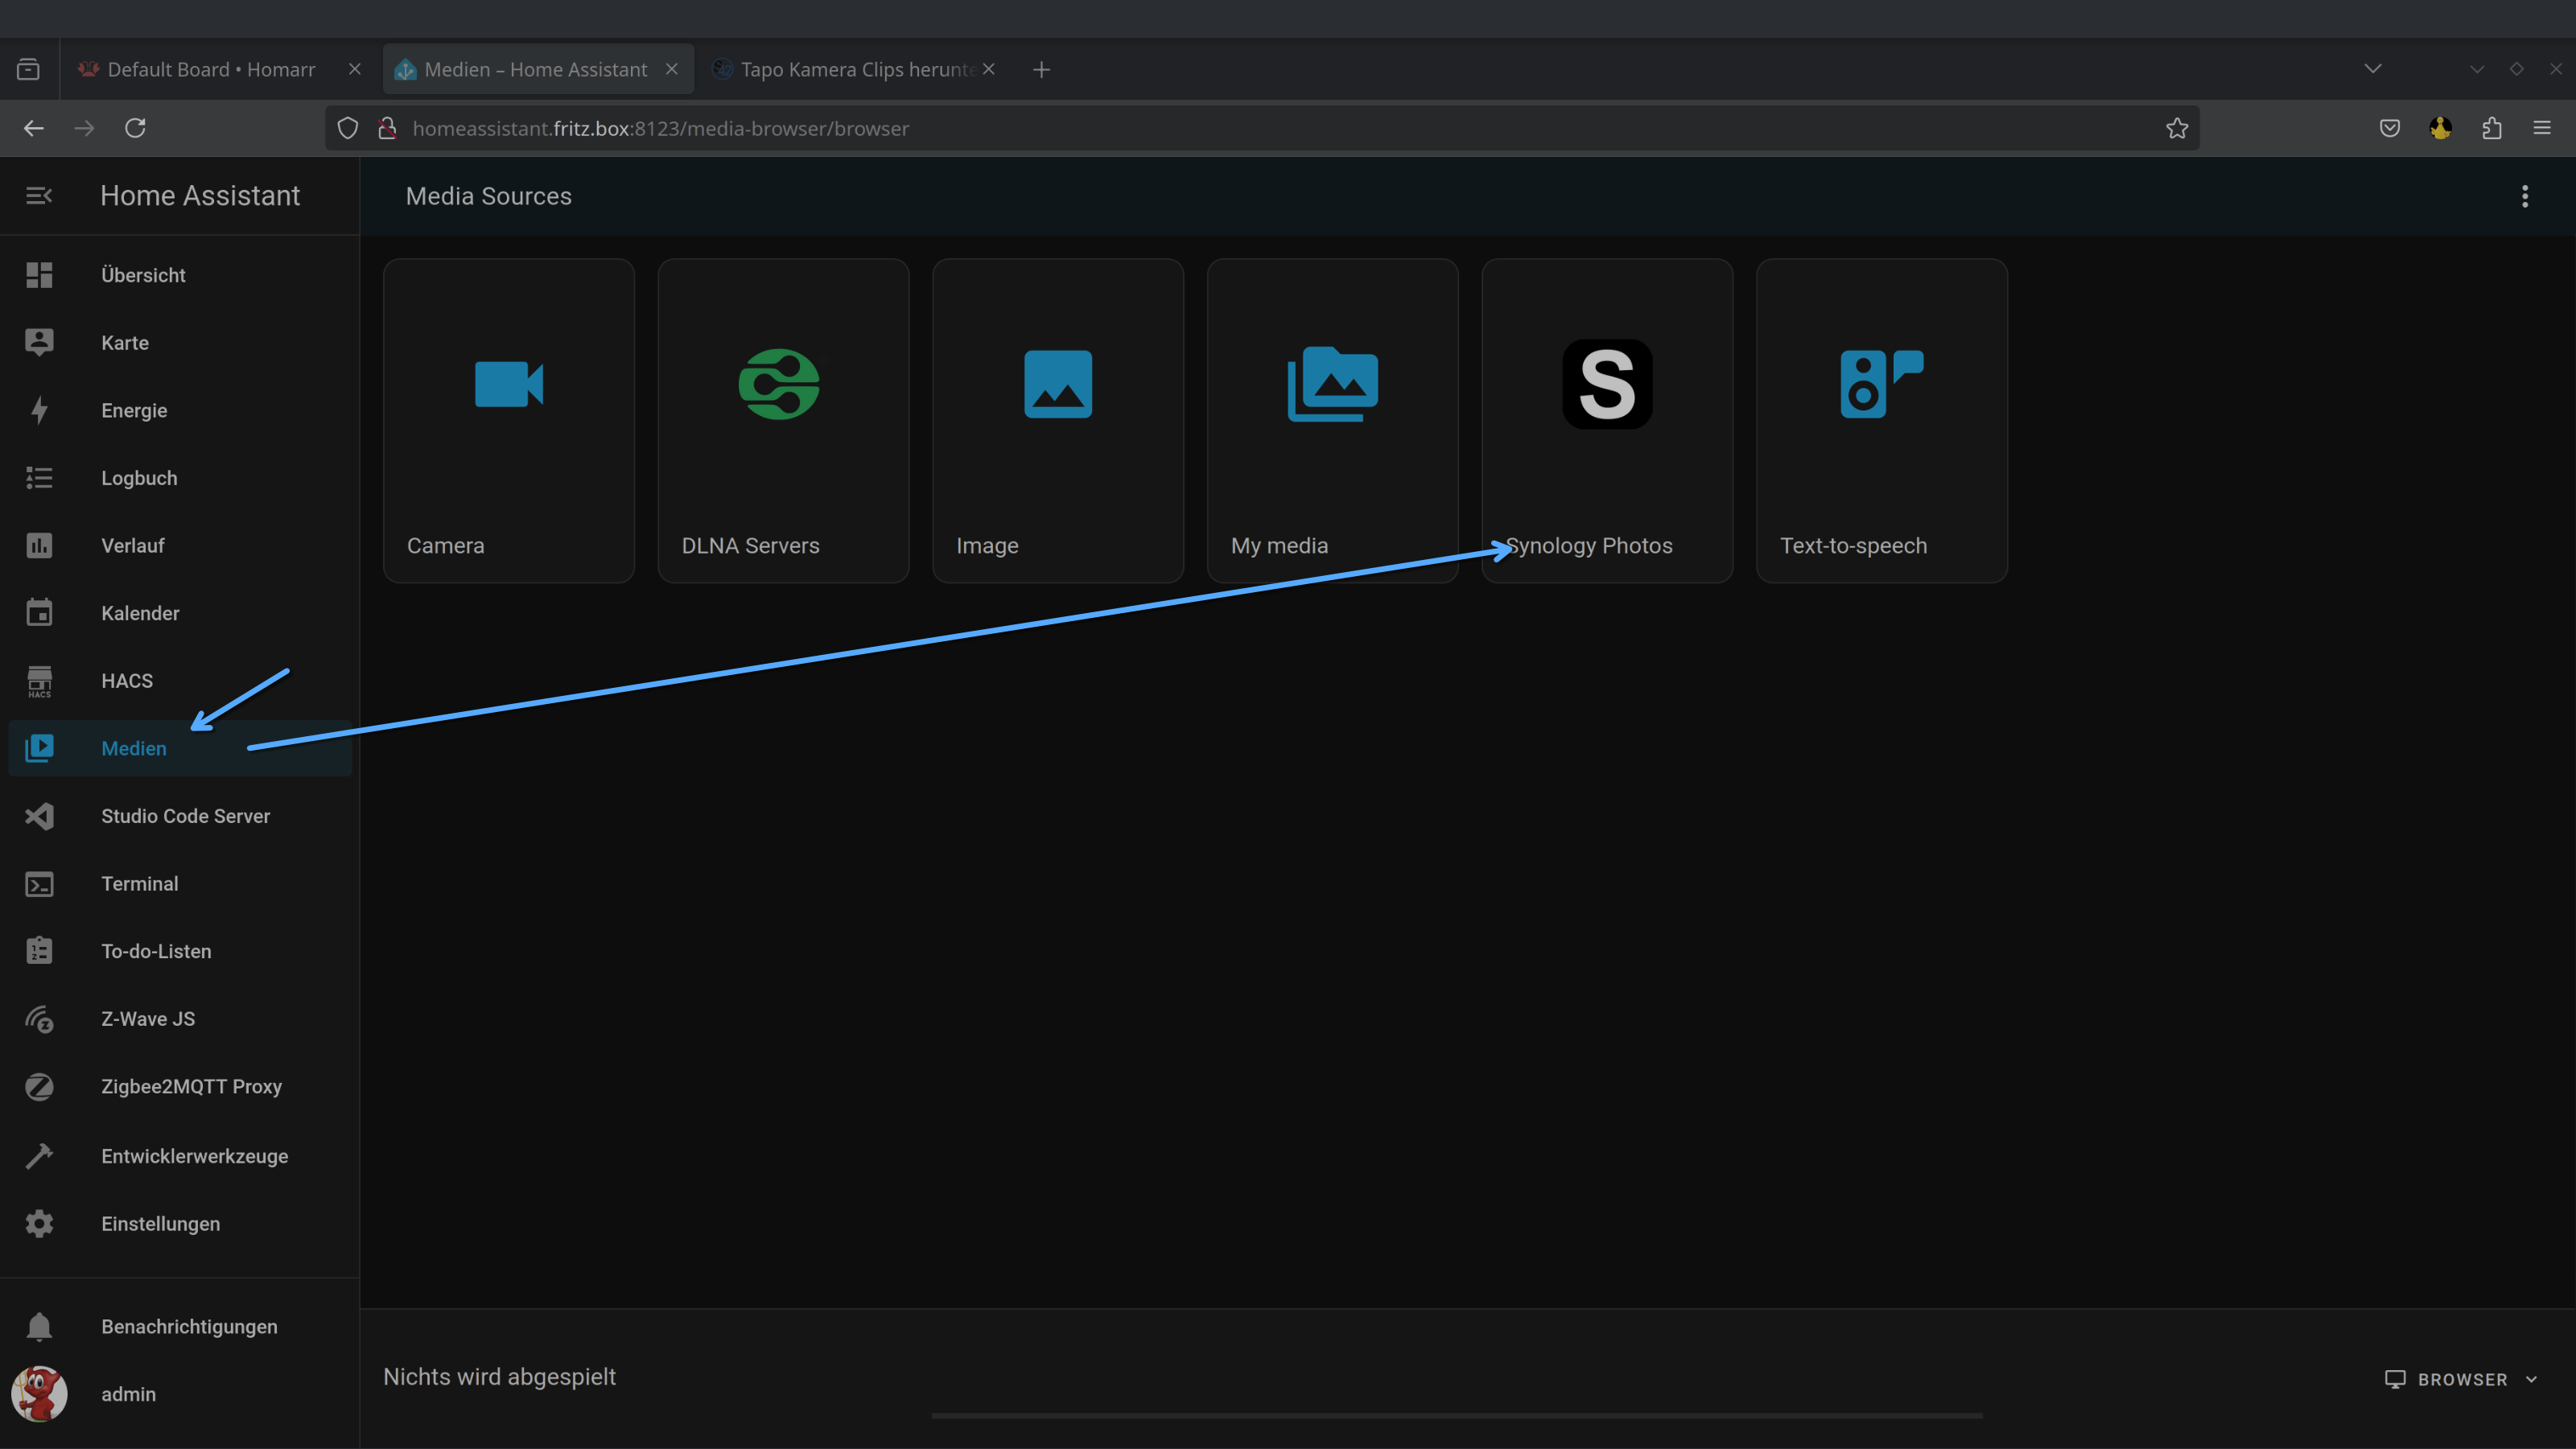Open HACS in the sidebar

pos(127,681)
